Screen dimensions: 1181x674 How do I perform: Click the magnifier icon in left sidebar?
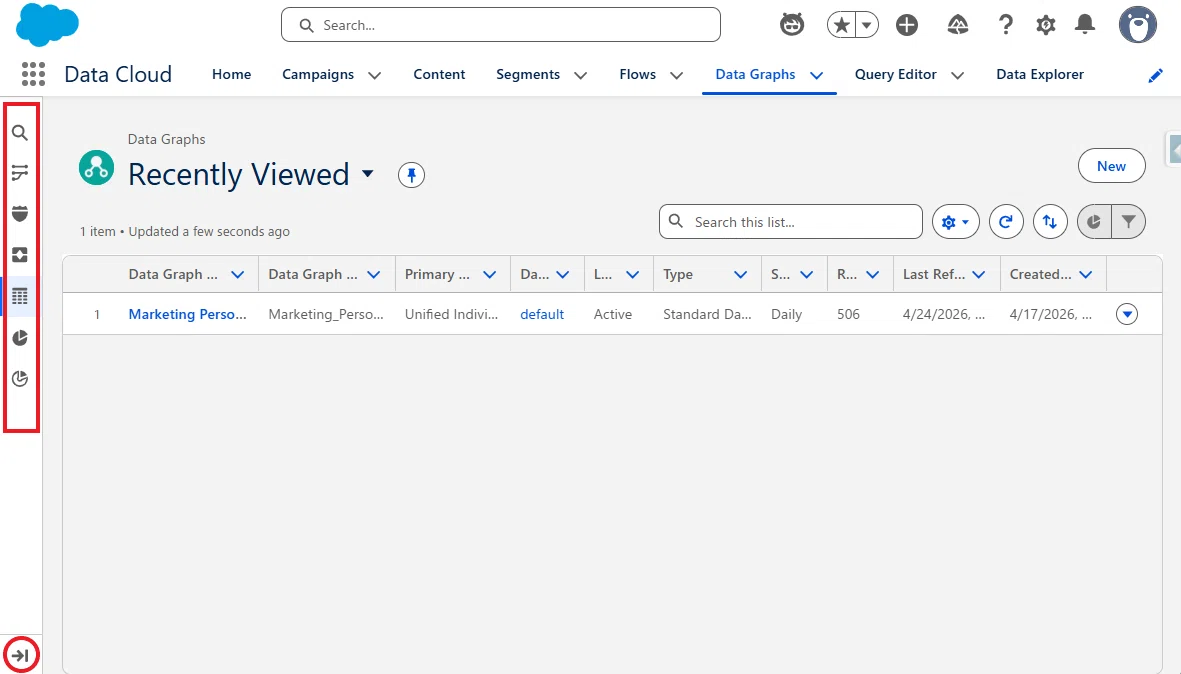click(20, 133)
